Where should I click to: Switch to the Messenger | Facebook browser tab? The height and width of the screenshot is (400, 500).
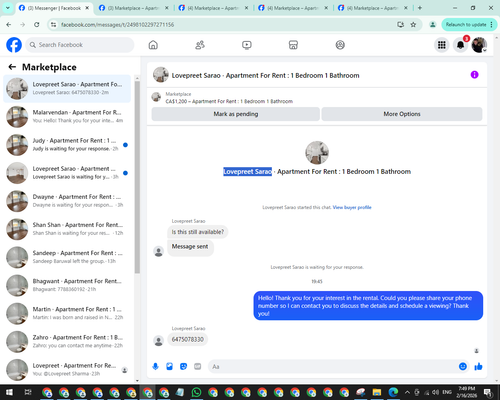click(x=54, y=8)
